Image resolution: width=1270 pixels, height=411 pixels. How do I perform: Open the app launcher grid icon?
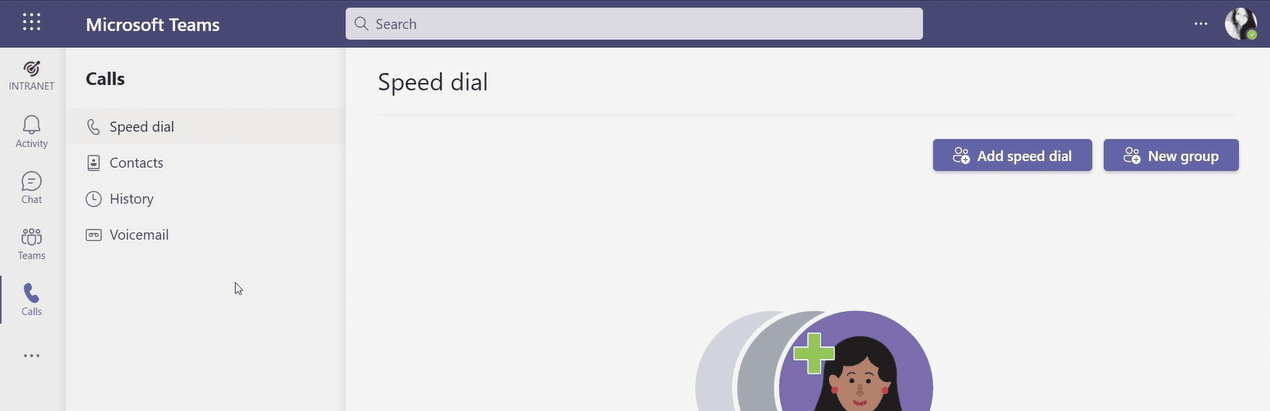(32, 23)
